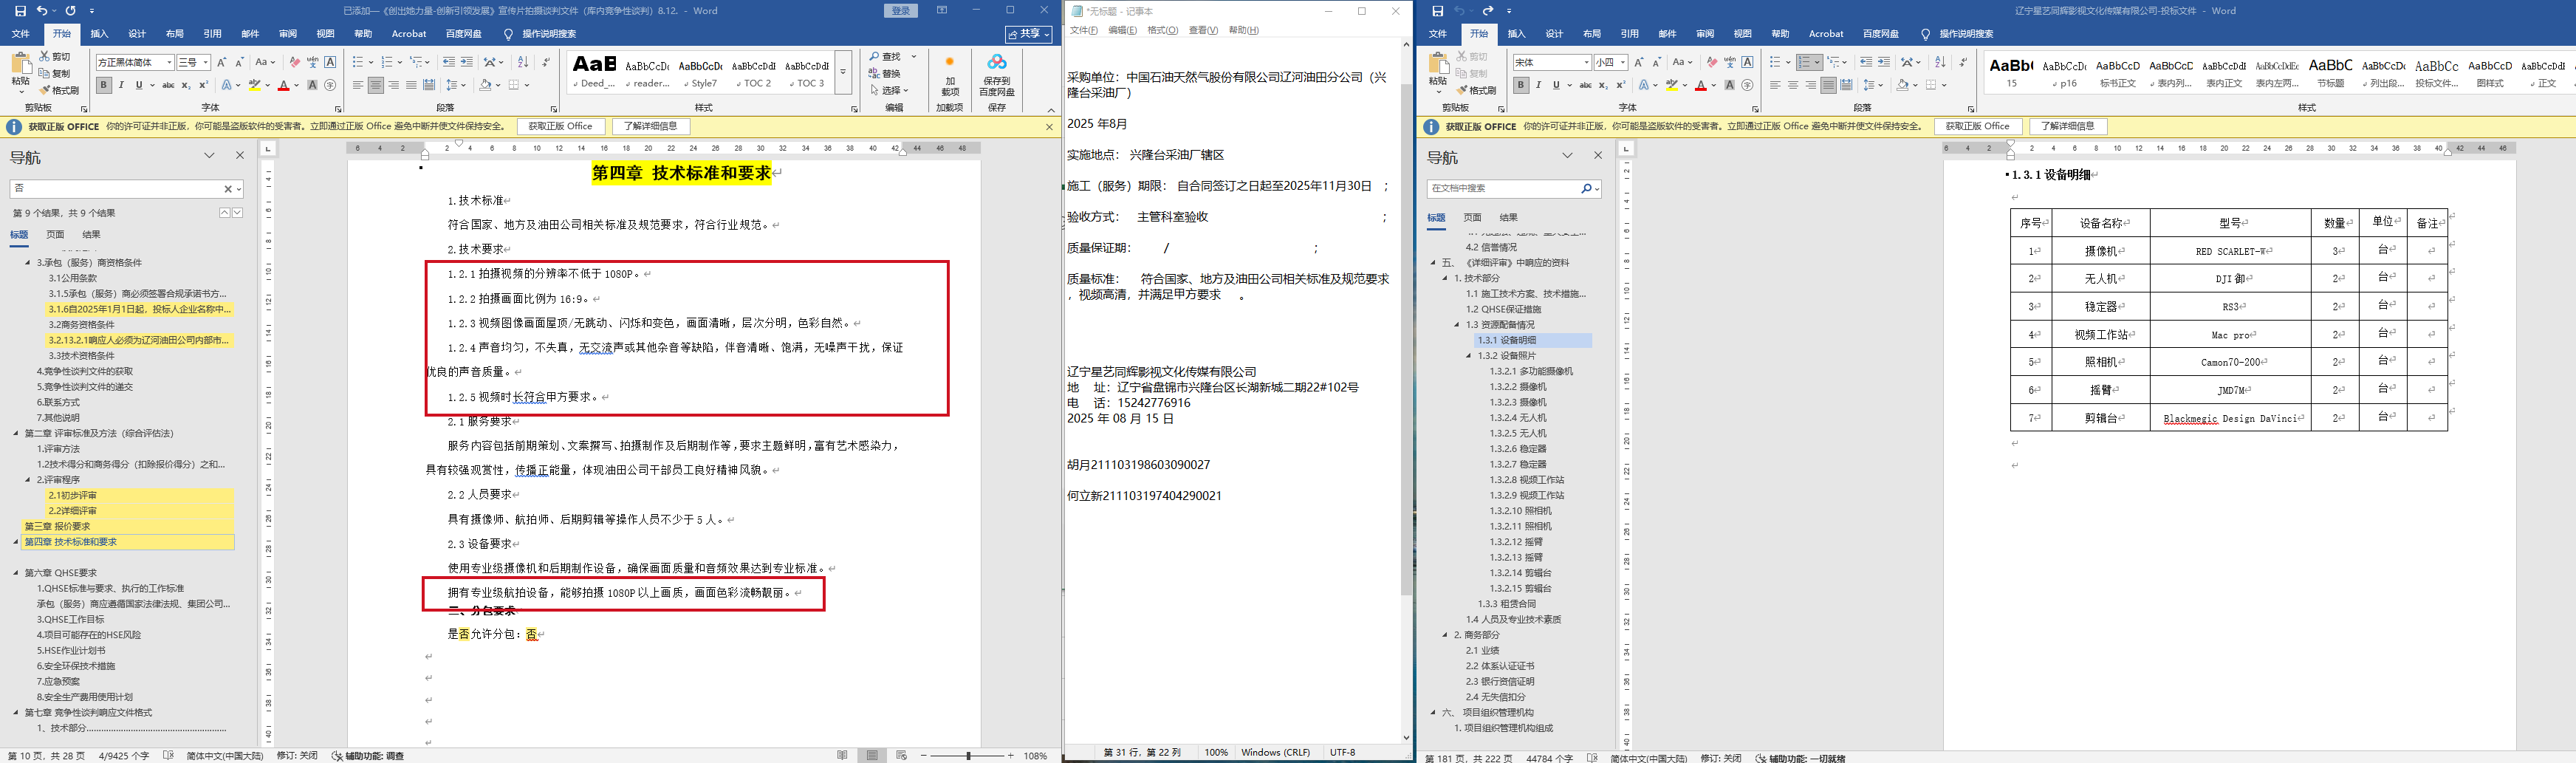Click the 在文档中搜索 navigation search field
2576x763 pixels.
(1505, 188)
